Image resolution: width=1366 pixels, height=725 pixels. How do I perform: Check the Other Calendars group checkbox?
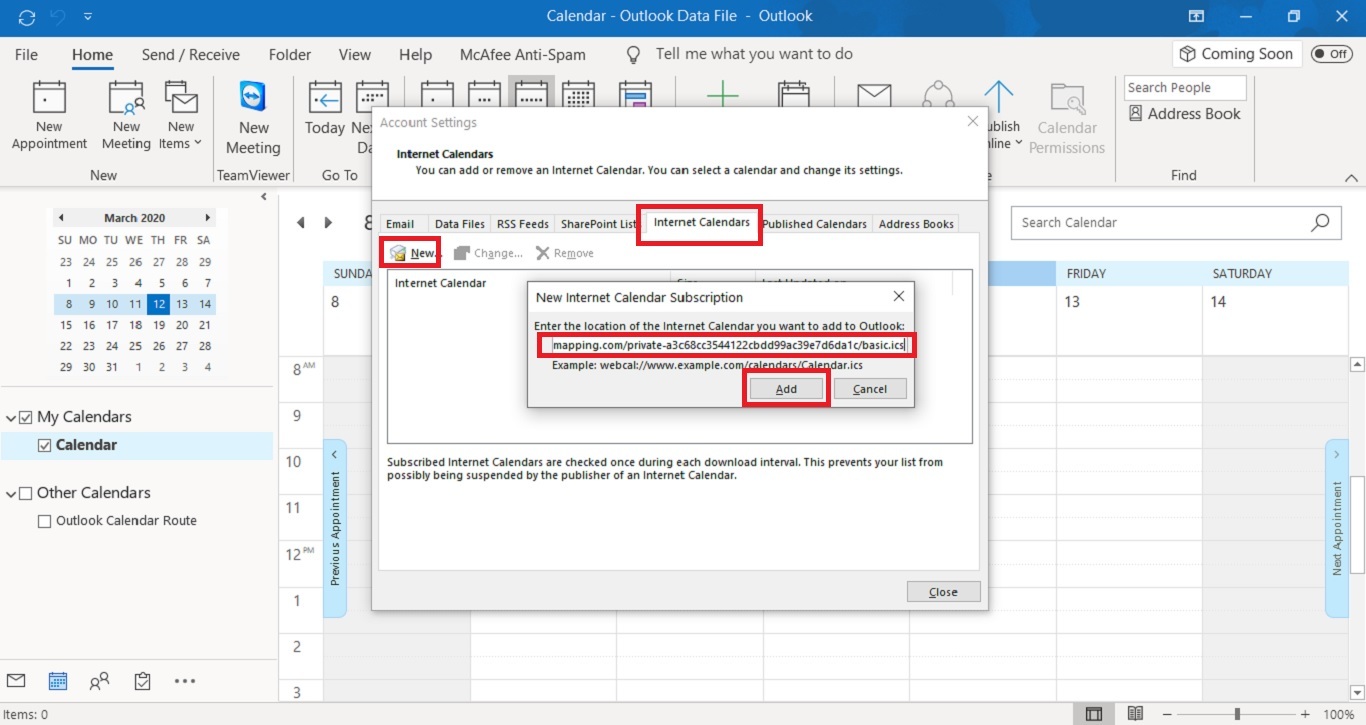click(26, 493)
